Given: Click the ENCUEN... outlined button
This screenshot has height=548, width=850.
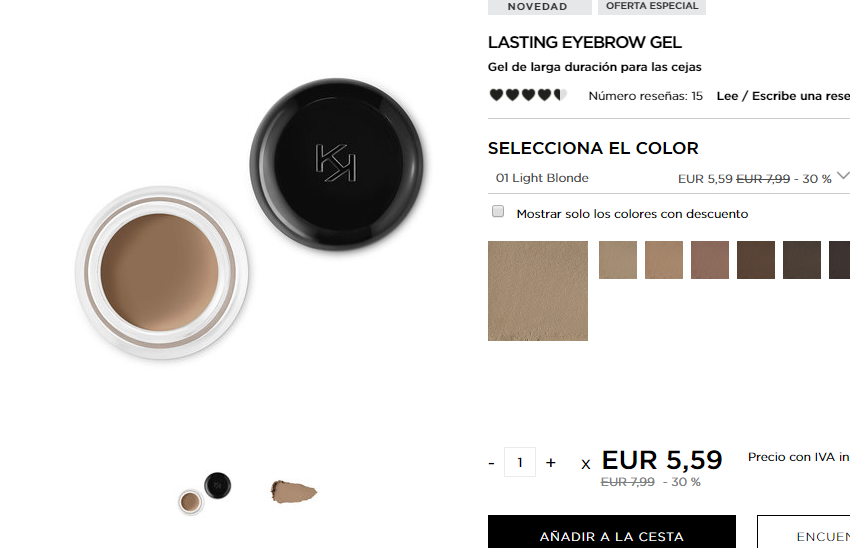Looking at the screenshot, I should [x=803, y=532].
